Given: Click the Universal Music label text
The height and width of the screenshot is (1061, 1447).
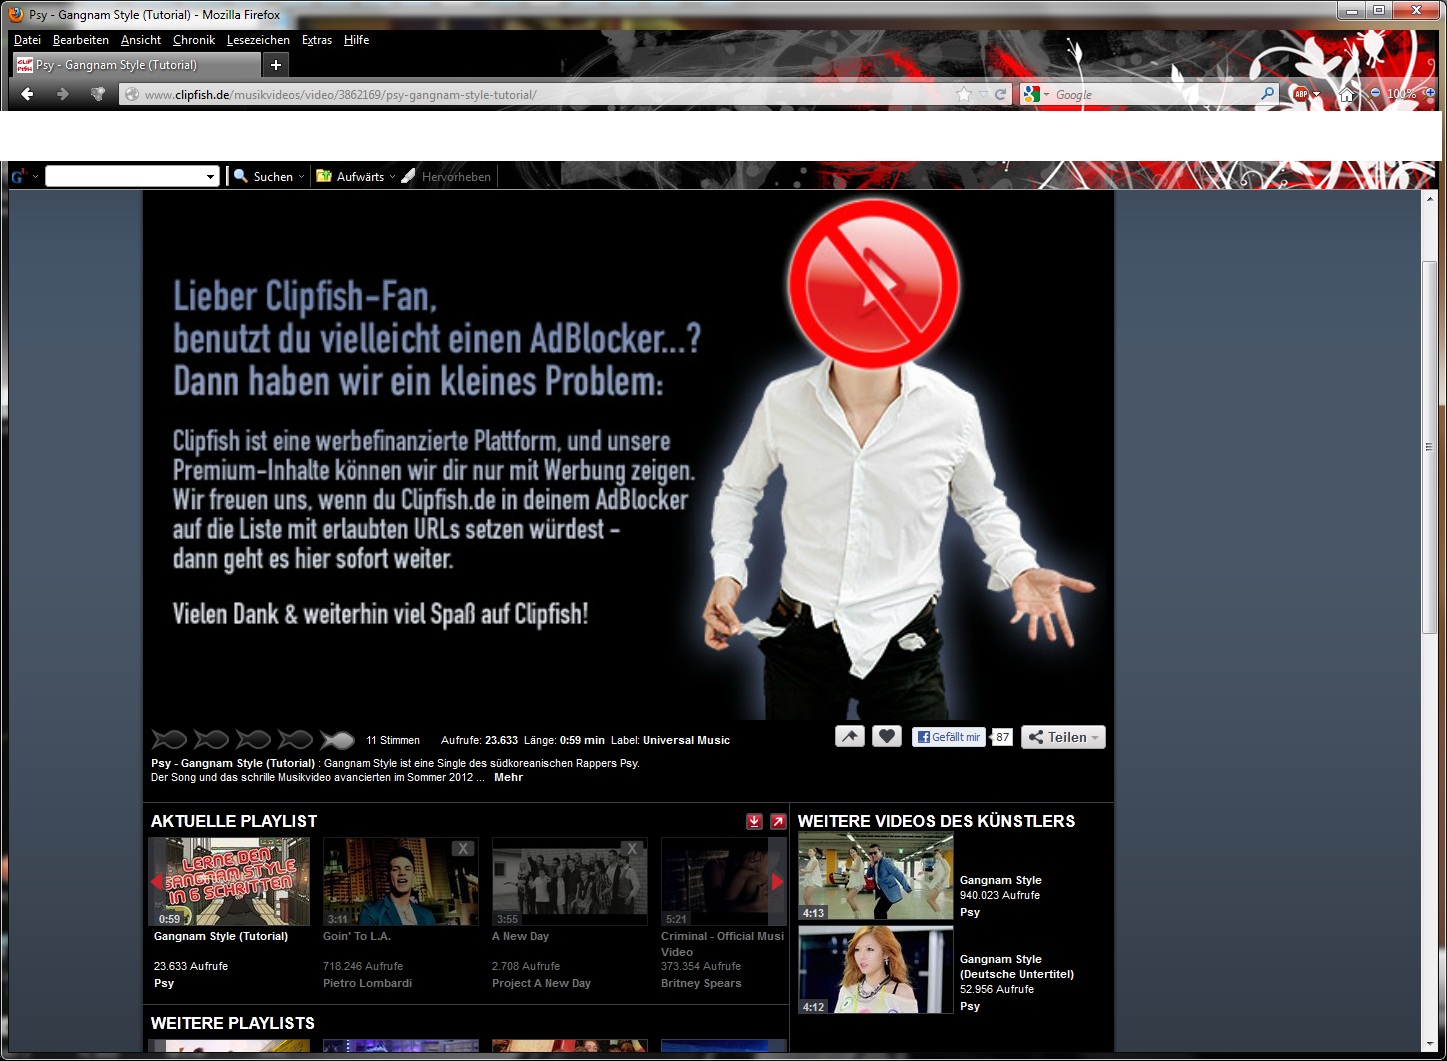Looking at the screenshot, I should 686,740.
